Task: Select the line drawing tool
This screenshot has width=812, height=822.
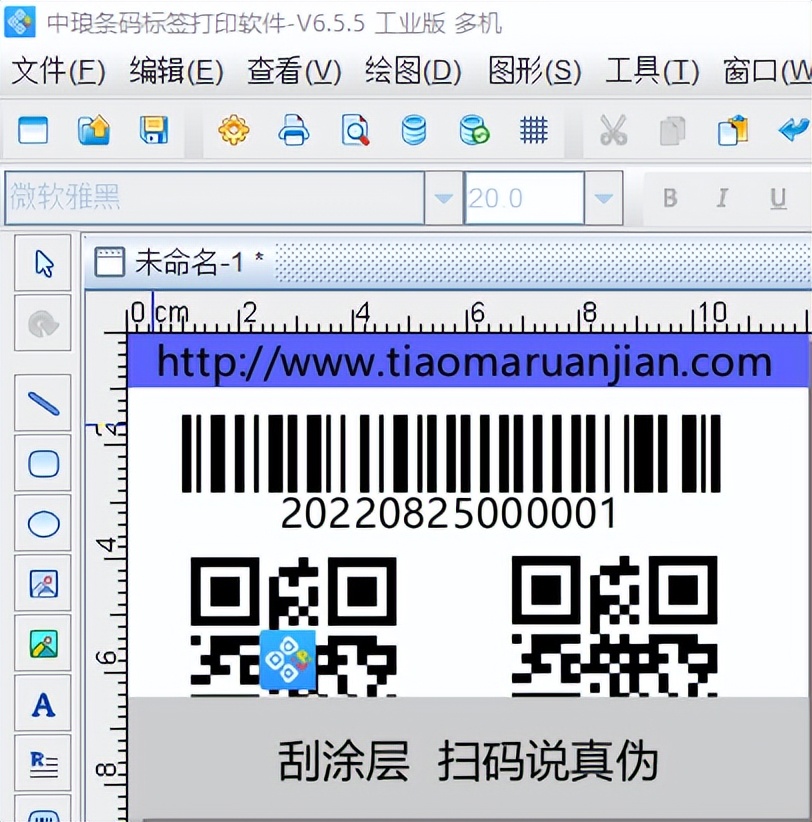Action: 43,403
